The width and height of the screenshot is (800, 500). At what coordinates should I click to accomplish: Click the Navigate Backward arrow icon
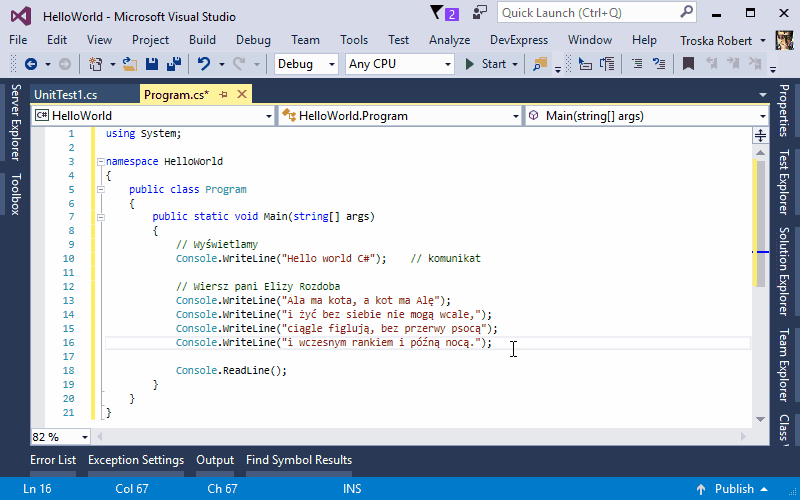pos(31,64)
